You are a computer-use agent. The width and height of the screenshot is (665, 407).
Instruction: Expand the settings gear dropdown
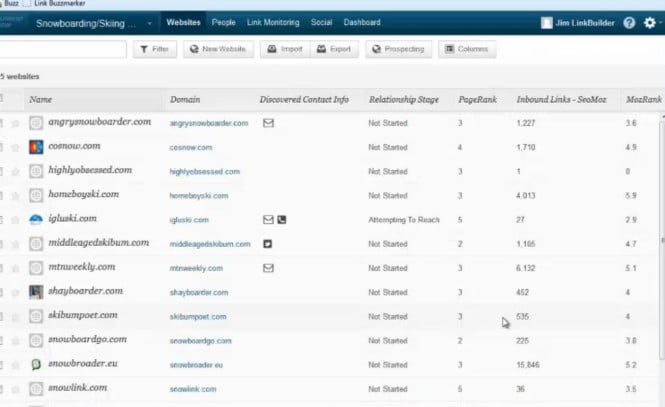click(x=651, y=22)
